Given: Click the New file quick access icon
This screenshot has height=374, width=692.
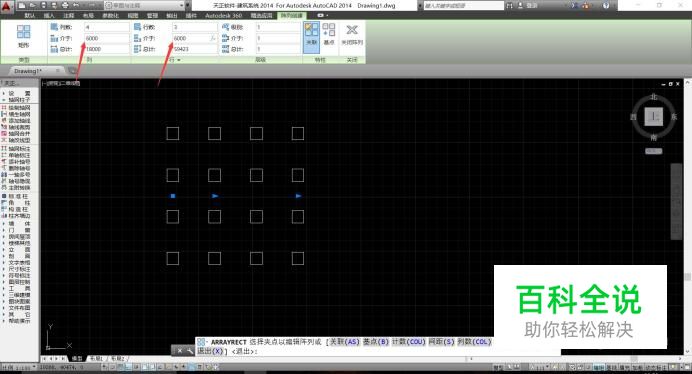Looking at the screenshot, I should [22, 5].
